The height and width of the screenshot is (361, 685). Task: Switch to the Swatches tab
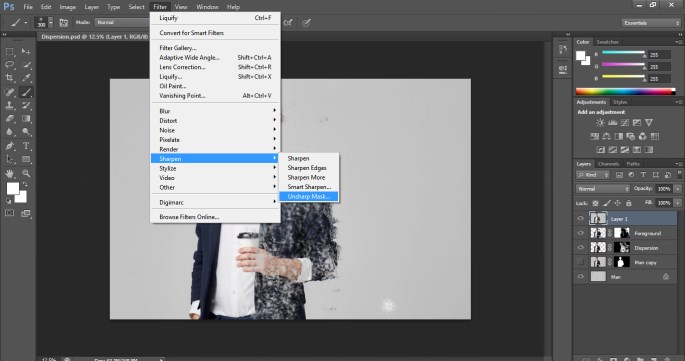(x=607, y=42)
